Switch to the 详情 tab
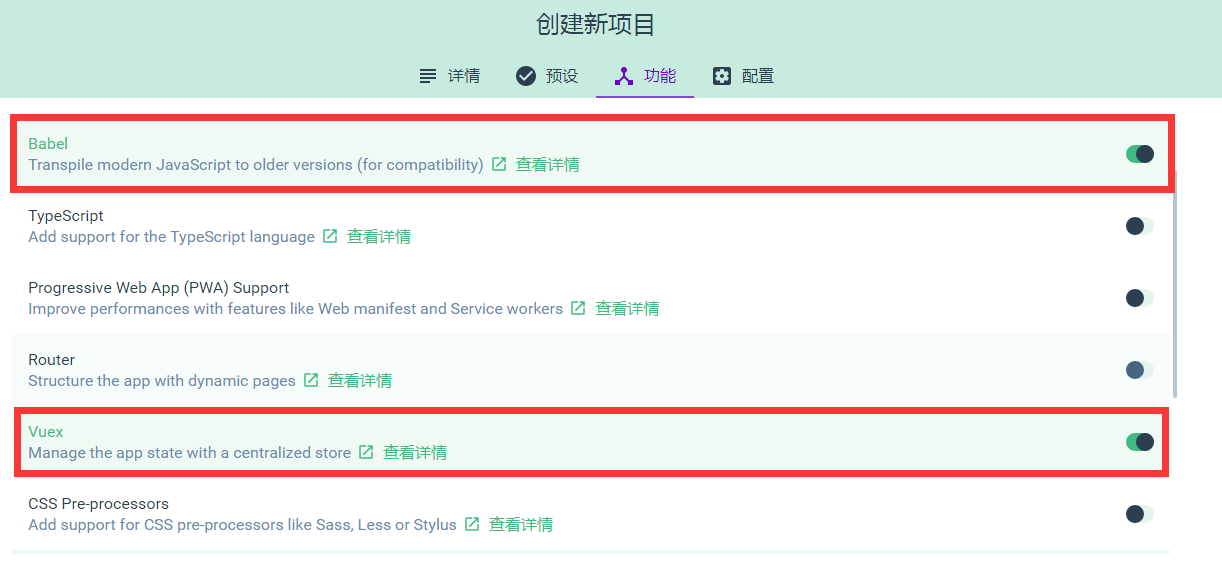 [x=449, y=76]
